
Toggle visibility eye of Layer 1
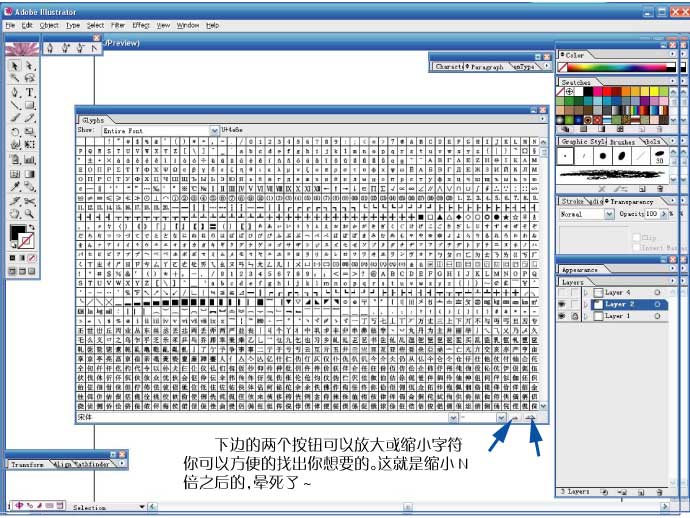(x=562, y=316)
